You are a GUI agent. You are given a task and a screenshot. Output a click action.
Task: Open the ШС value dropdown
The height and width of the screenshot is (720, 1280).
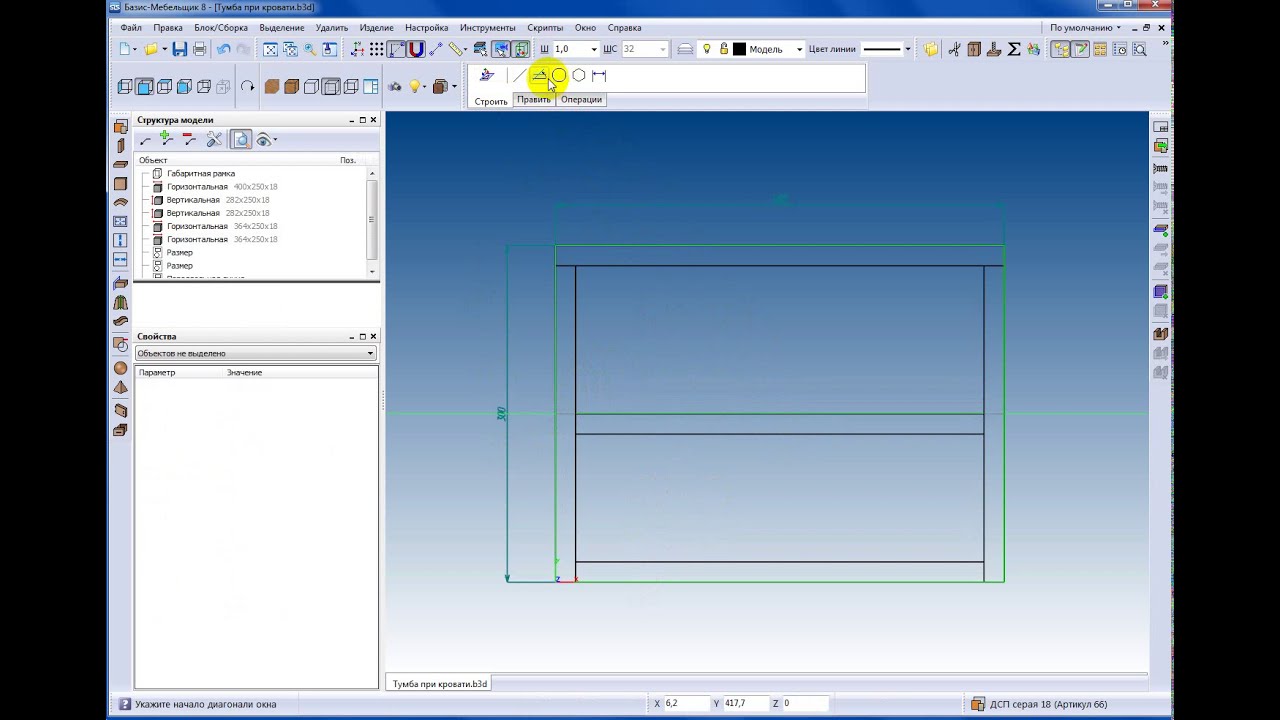(x=662, y=49)
